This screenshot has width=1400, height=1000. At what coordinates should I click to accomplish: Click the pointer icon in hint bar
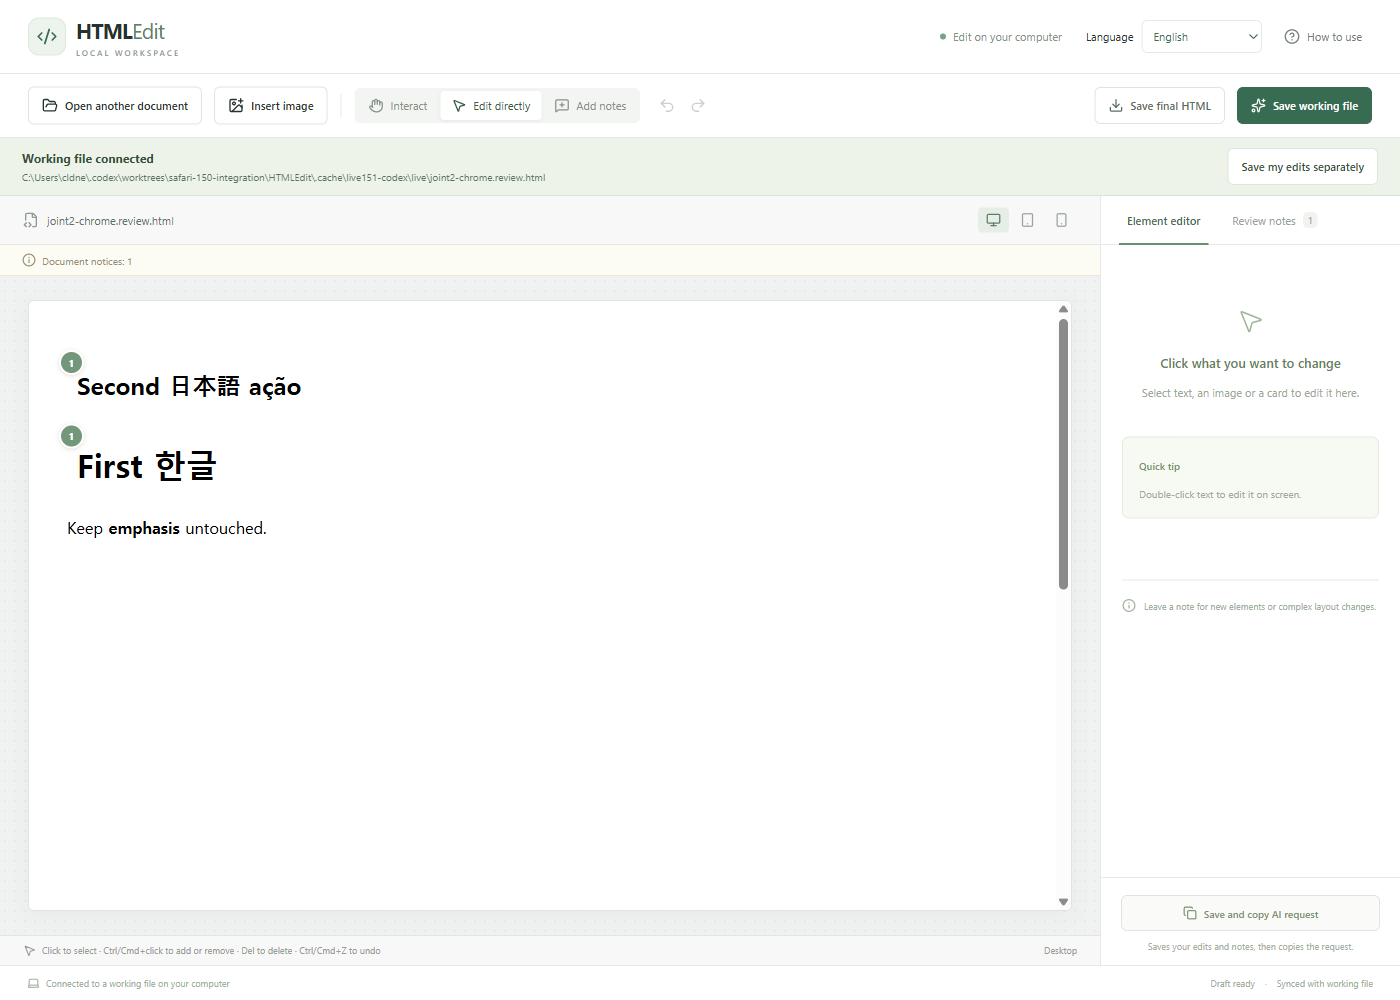pyautogui.click(x=29, y=951)
